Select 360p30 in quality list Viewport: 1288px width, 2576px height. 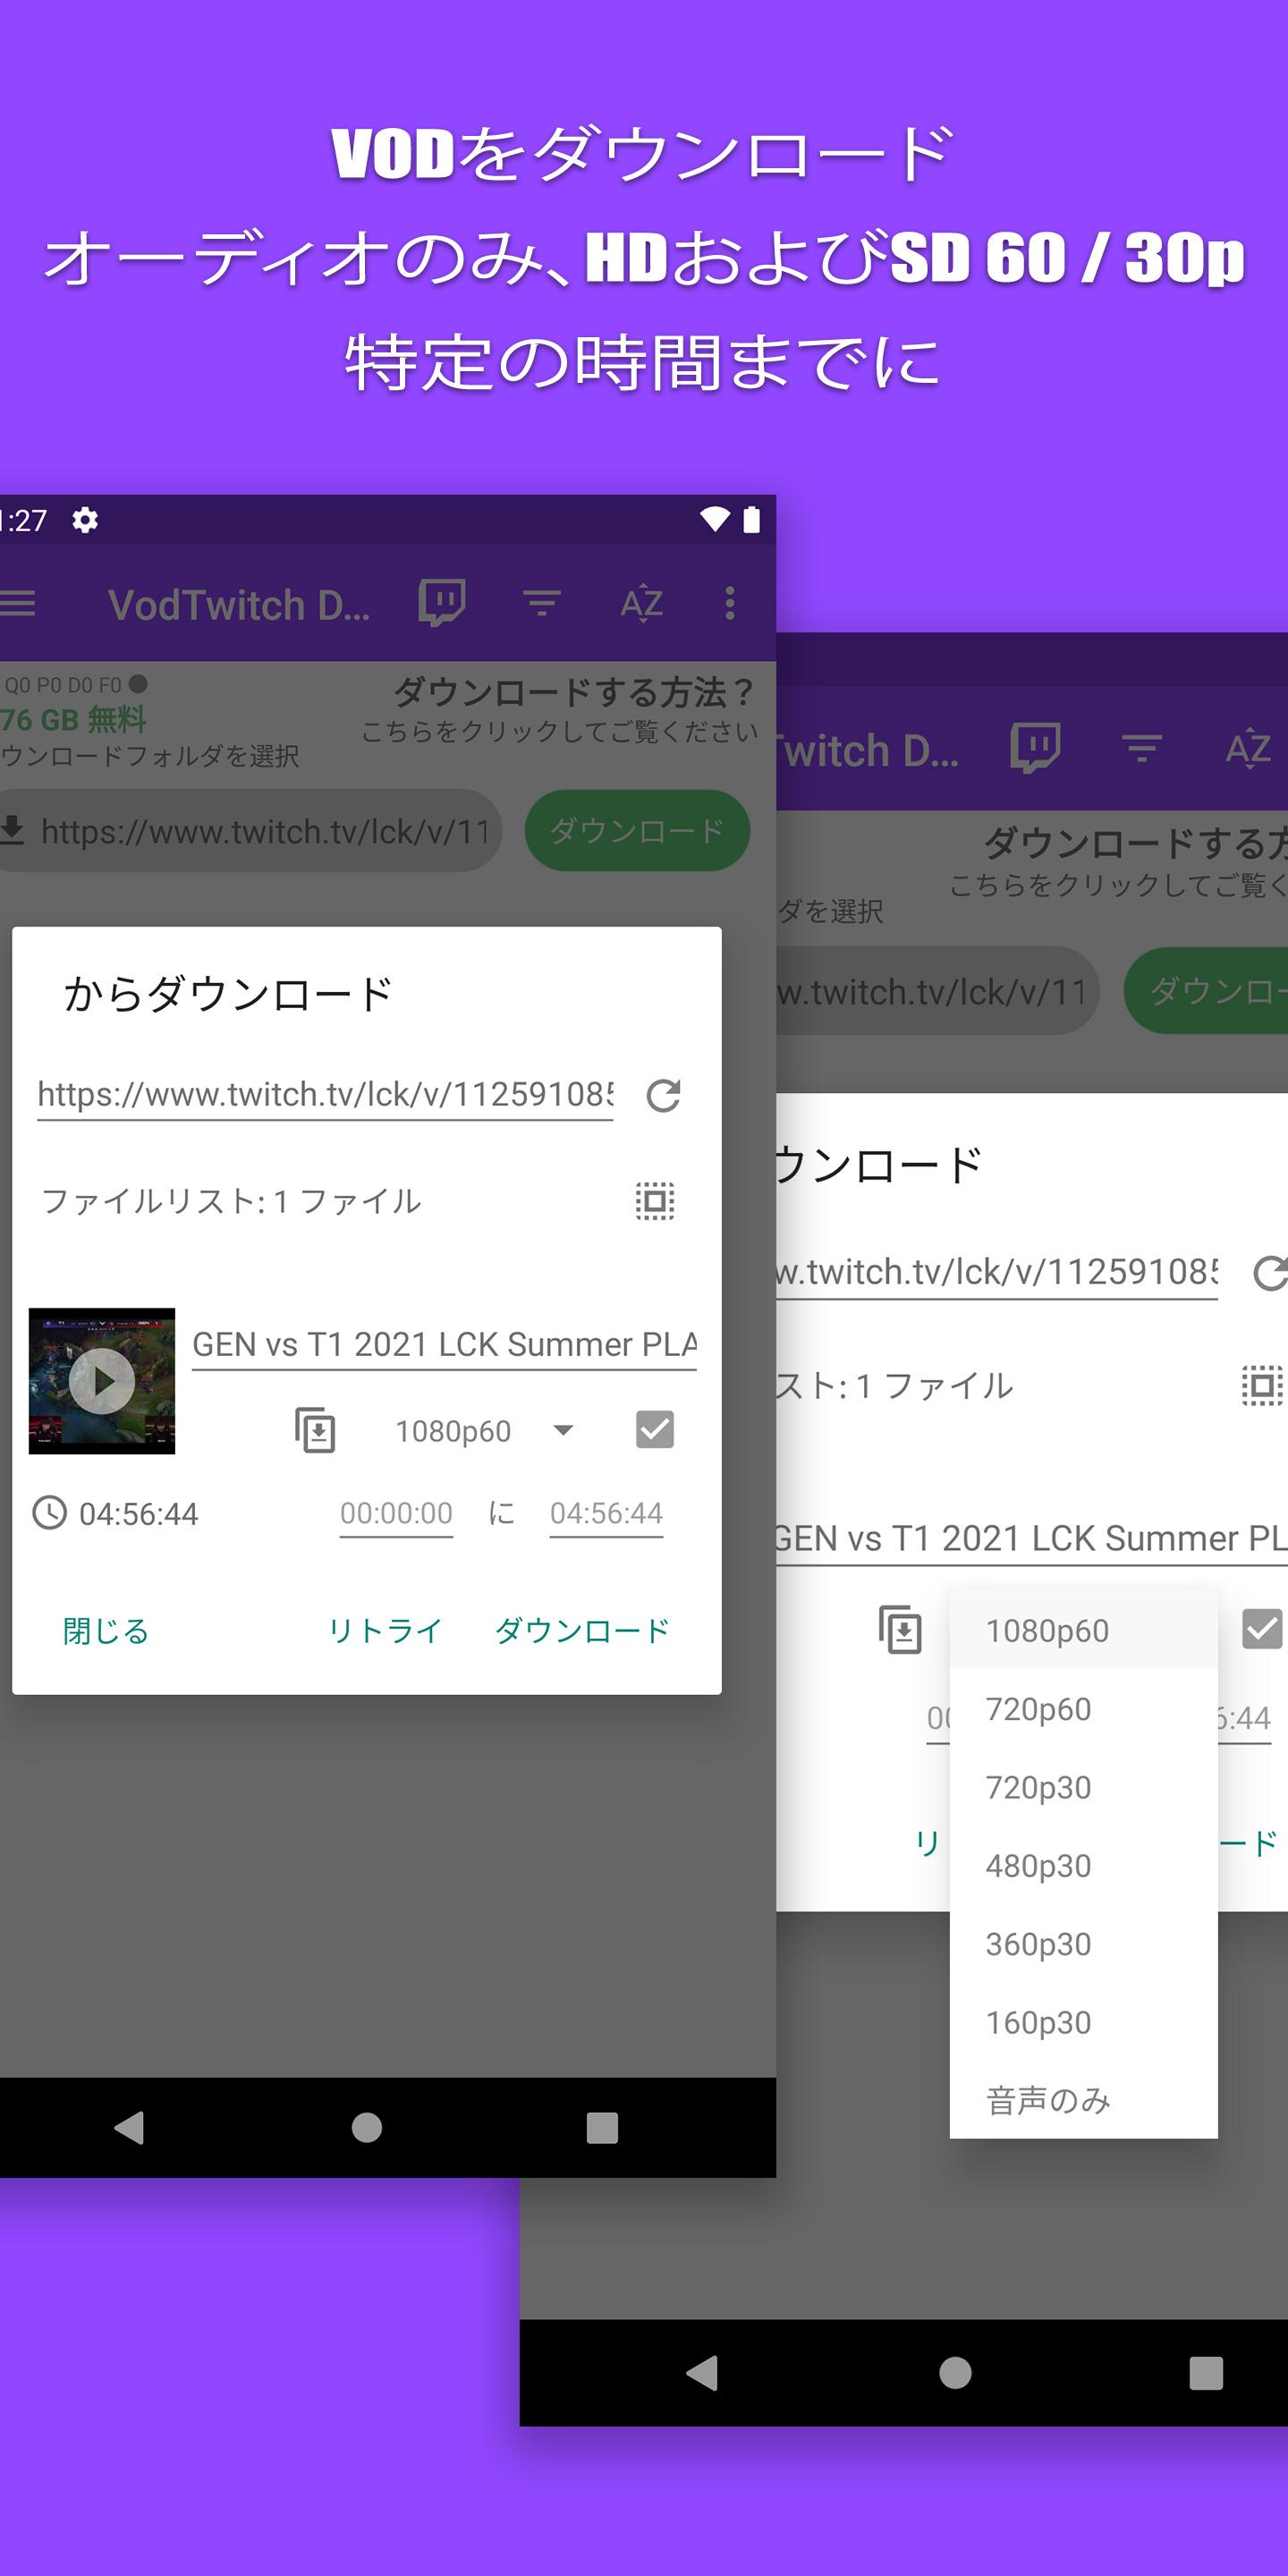point(1083,1944)
